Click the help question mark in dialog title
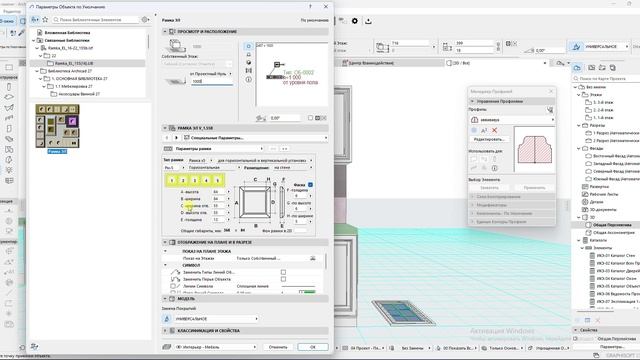 (x=310, y=7)
